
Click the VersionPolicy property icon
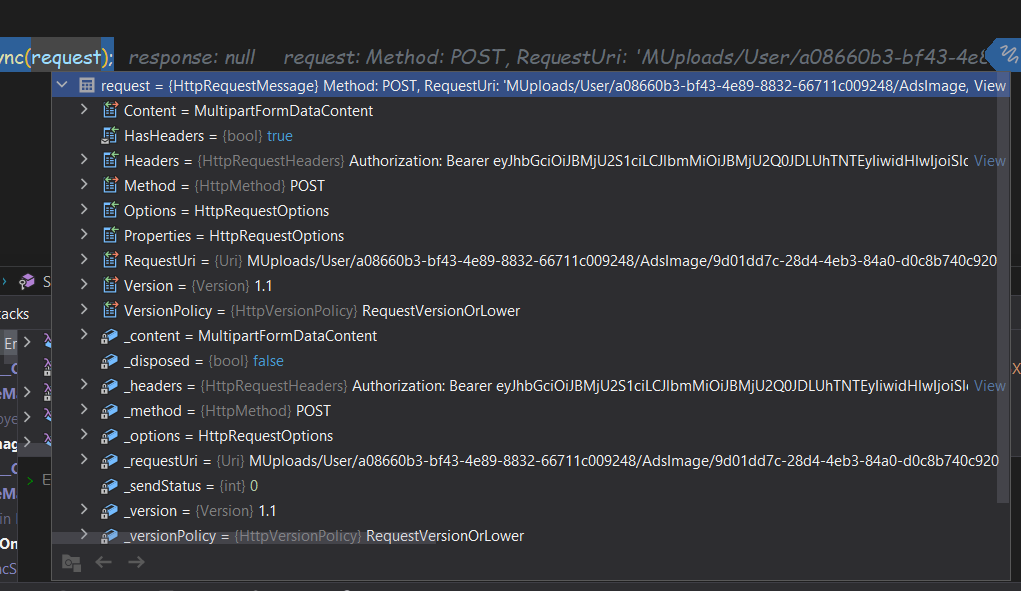(x=110, y=310)
